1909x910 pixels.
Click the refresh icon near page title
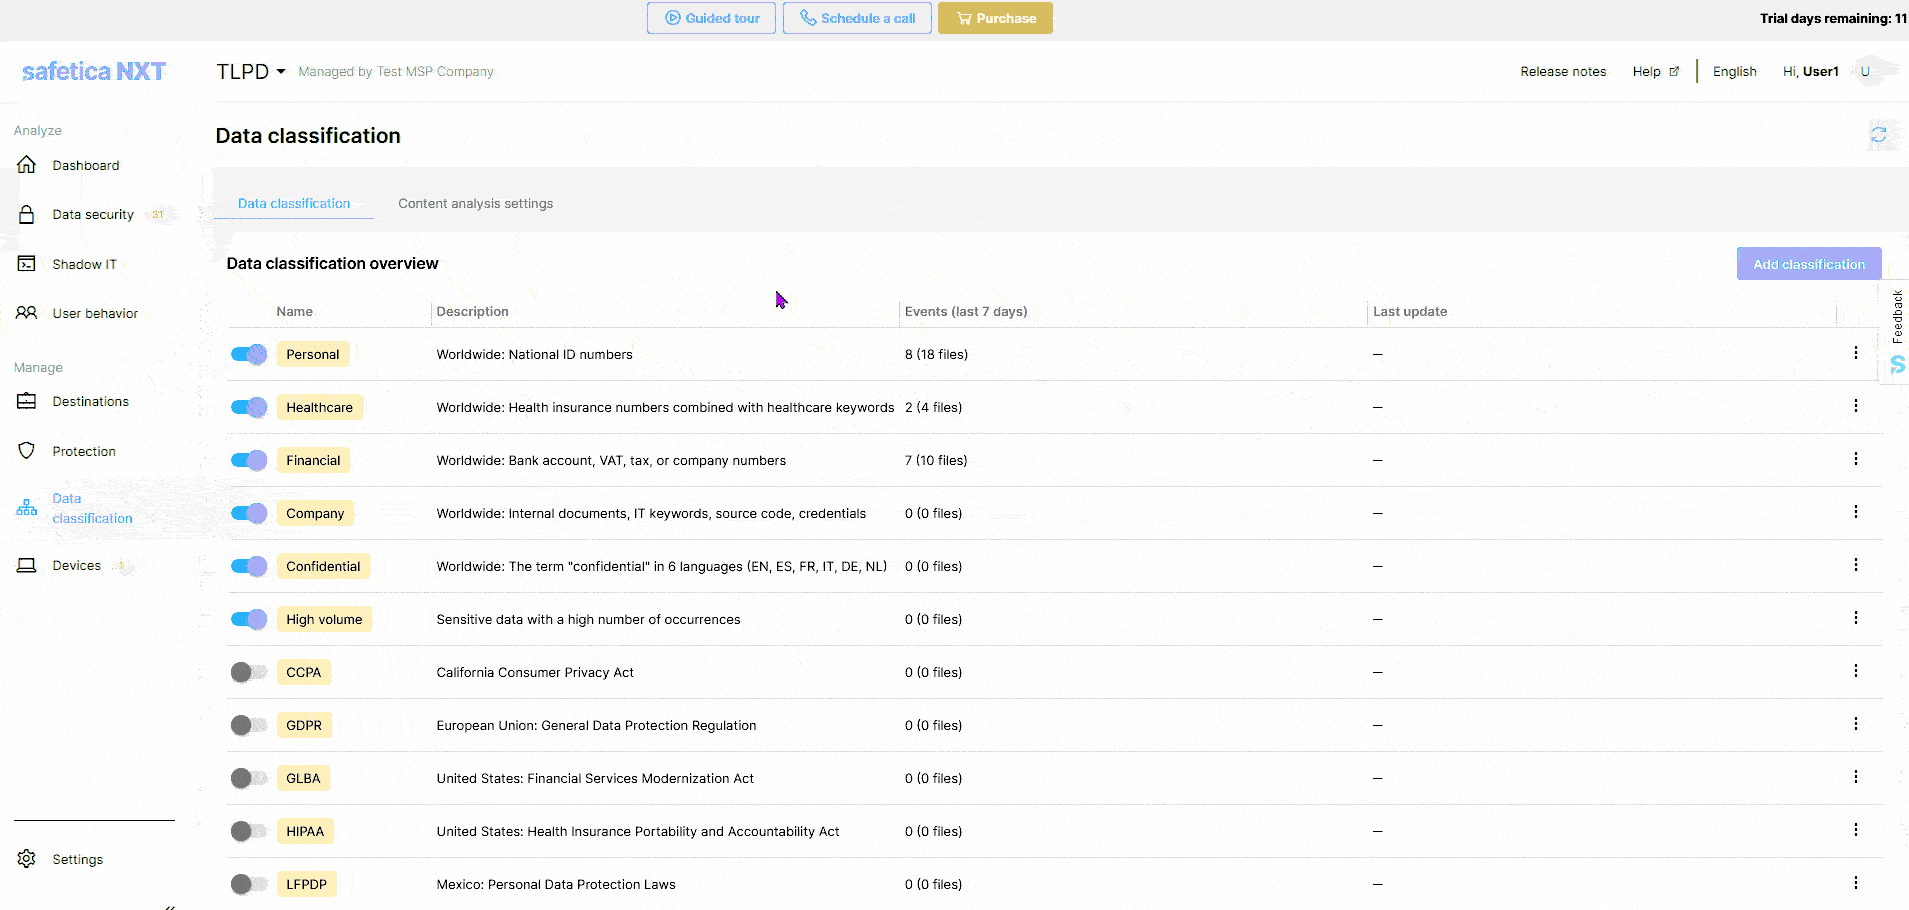pyautogui.click(x=1879, y=134)
